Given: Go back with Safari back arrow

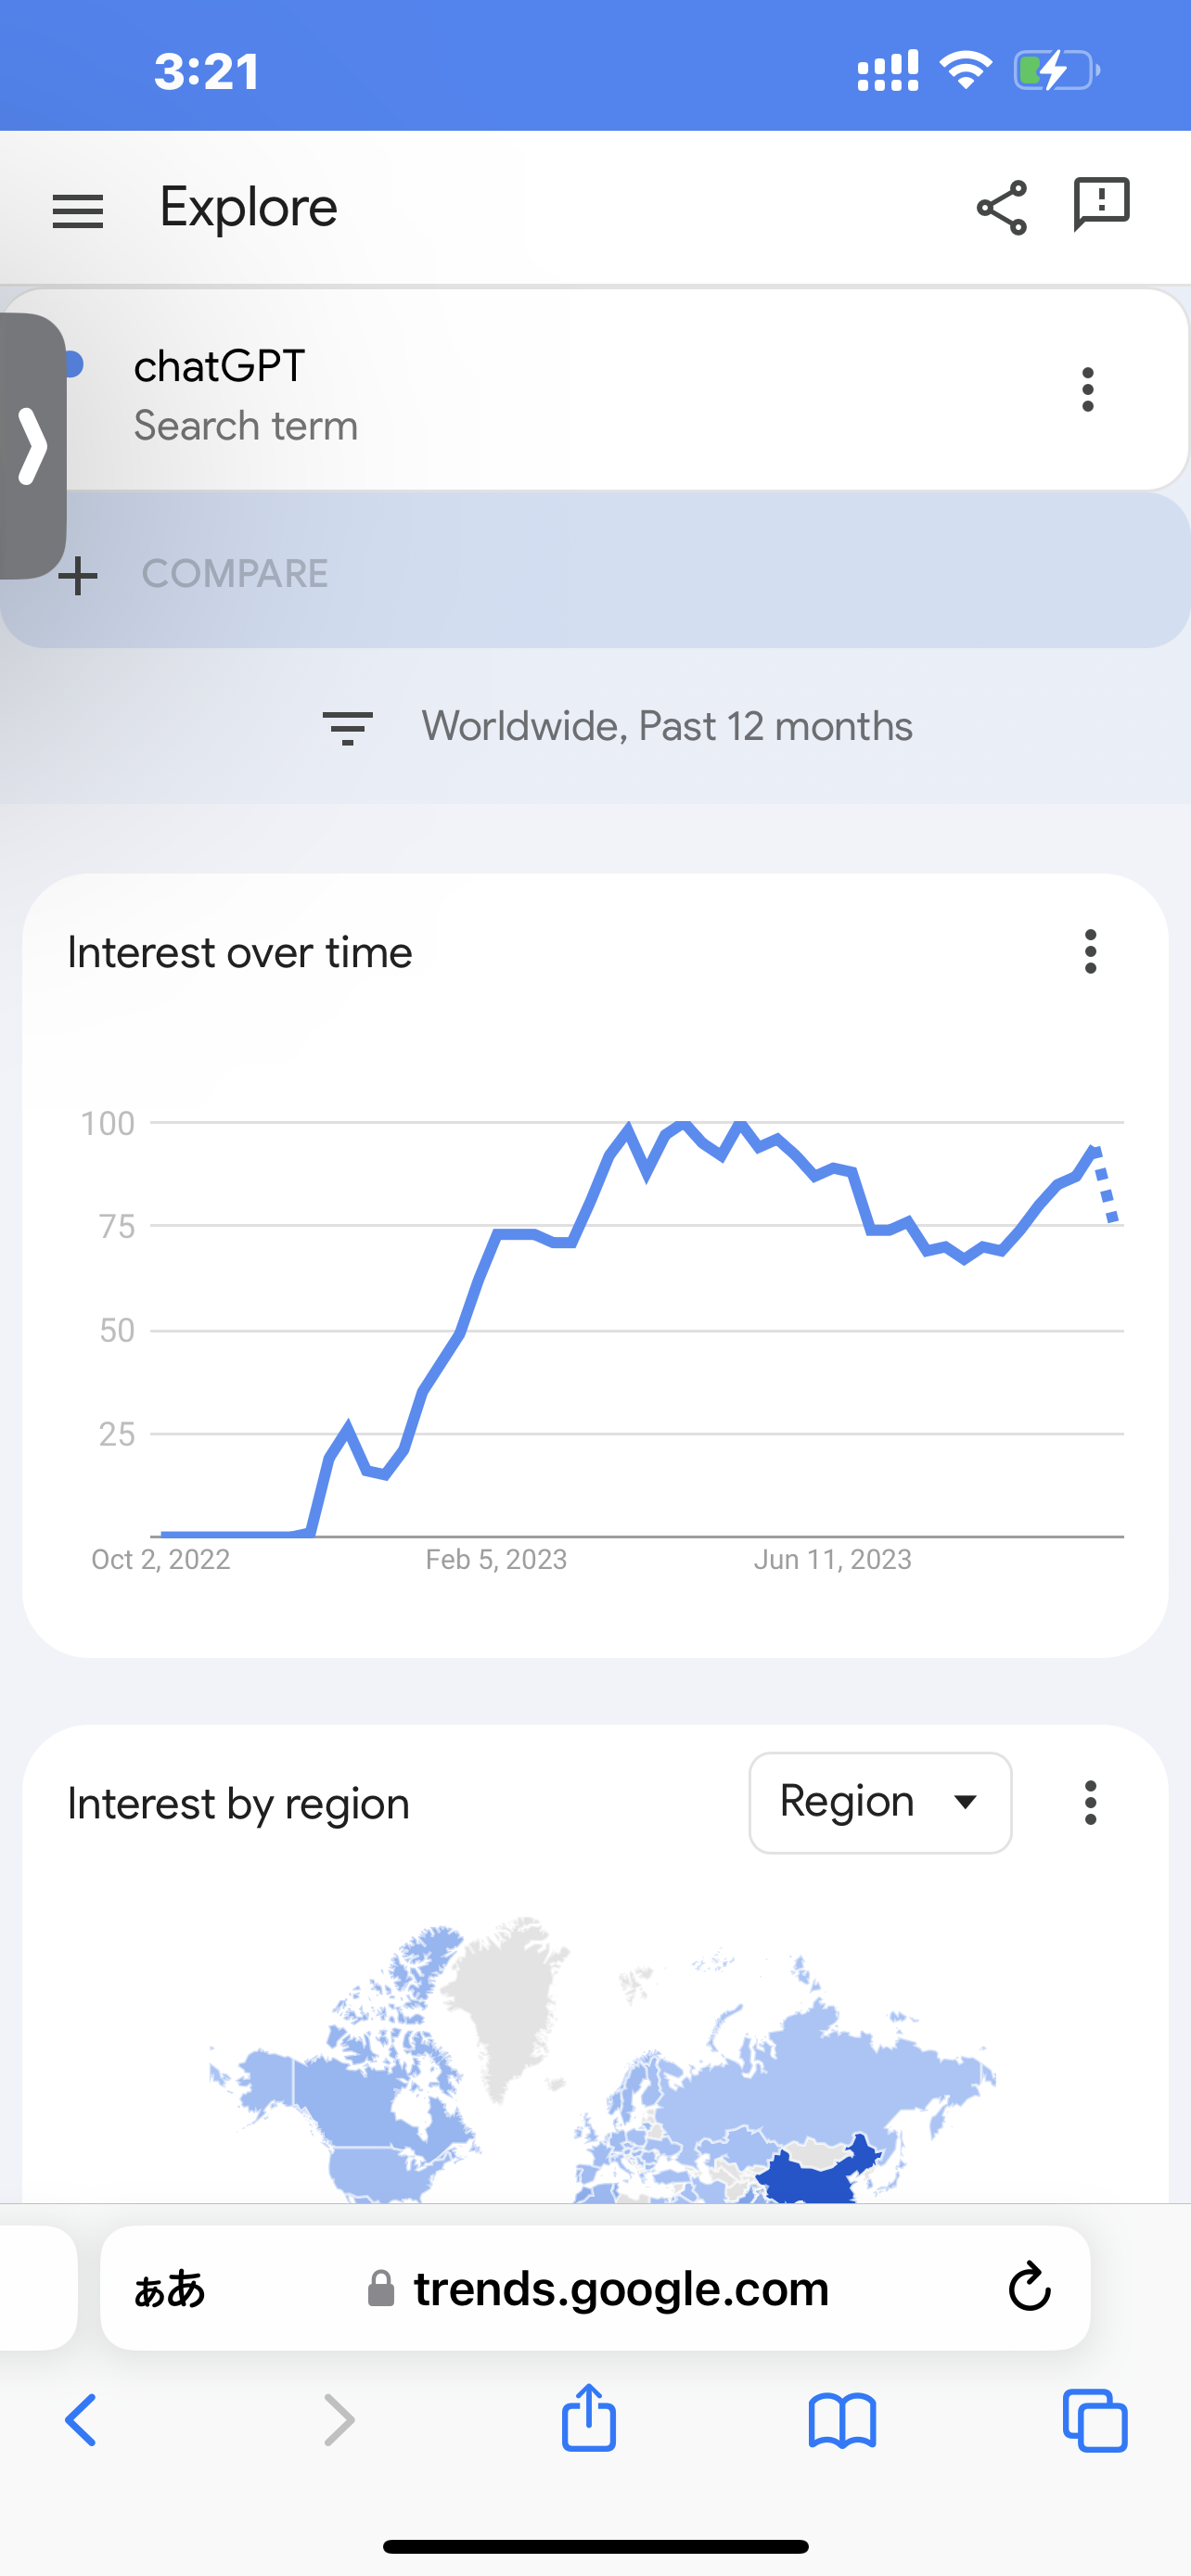Looking at the screenshot, I should point(81,2420).
